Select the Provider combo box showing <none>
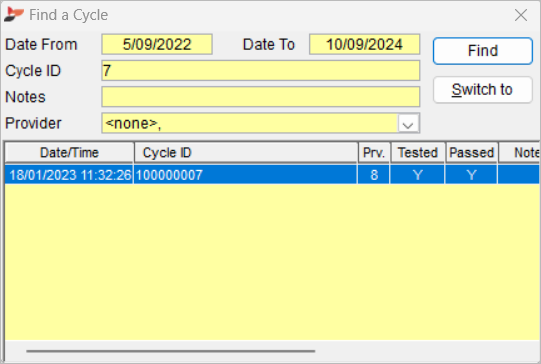 tap(260, 123)
